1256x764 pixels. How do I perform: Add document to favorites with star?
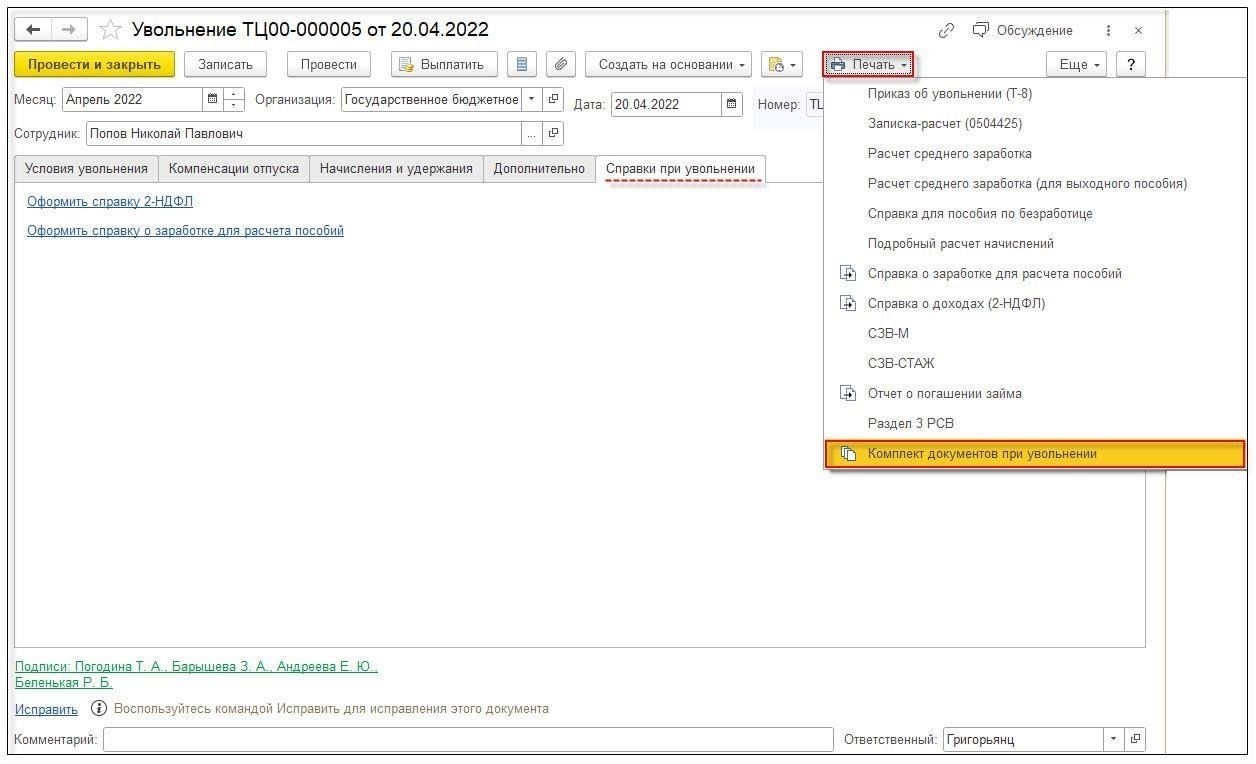coord(110,30)
